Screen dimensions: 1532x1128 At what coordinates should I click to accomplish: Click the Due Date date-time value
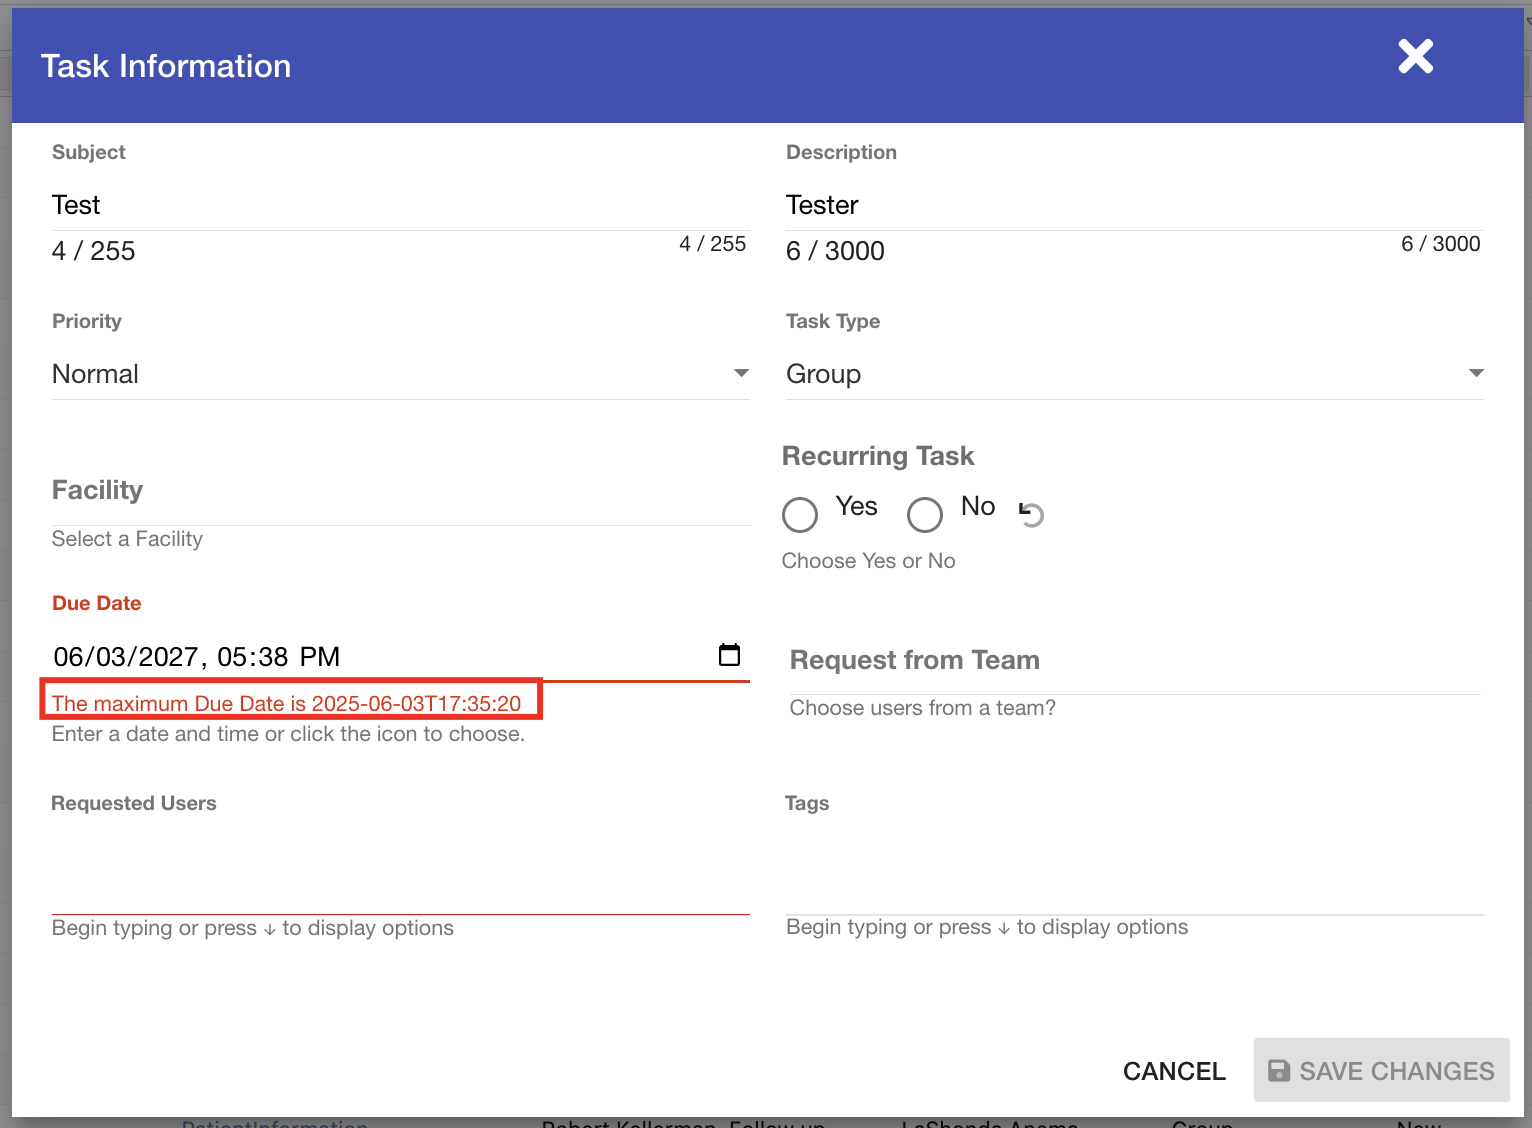pyautogui.click(x=197, y=657)
